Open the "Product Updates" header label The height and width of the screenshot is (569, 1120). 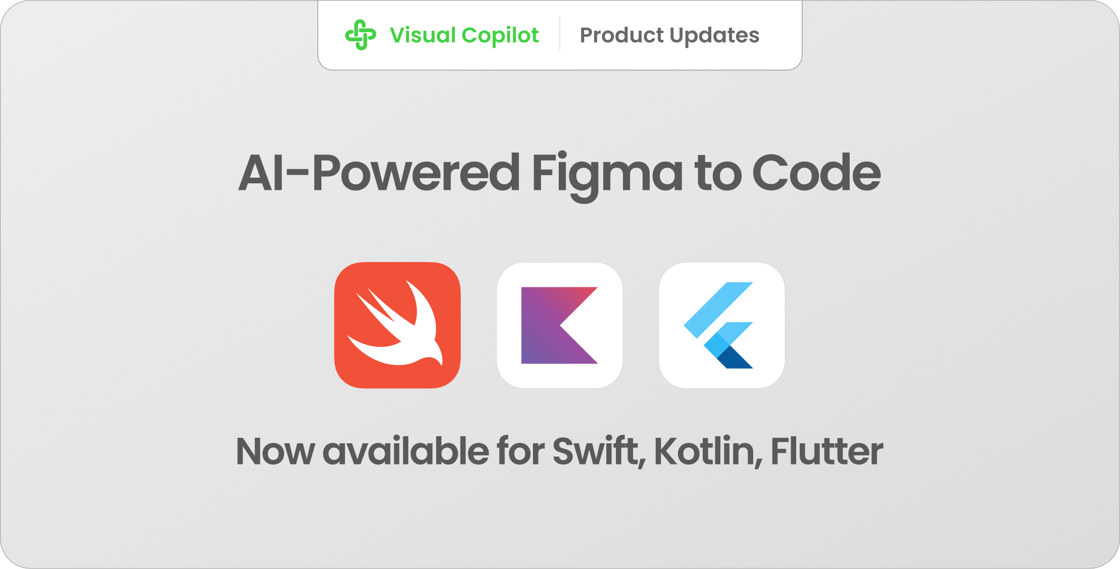[x=669, y=35]
